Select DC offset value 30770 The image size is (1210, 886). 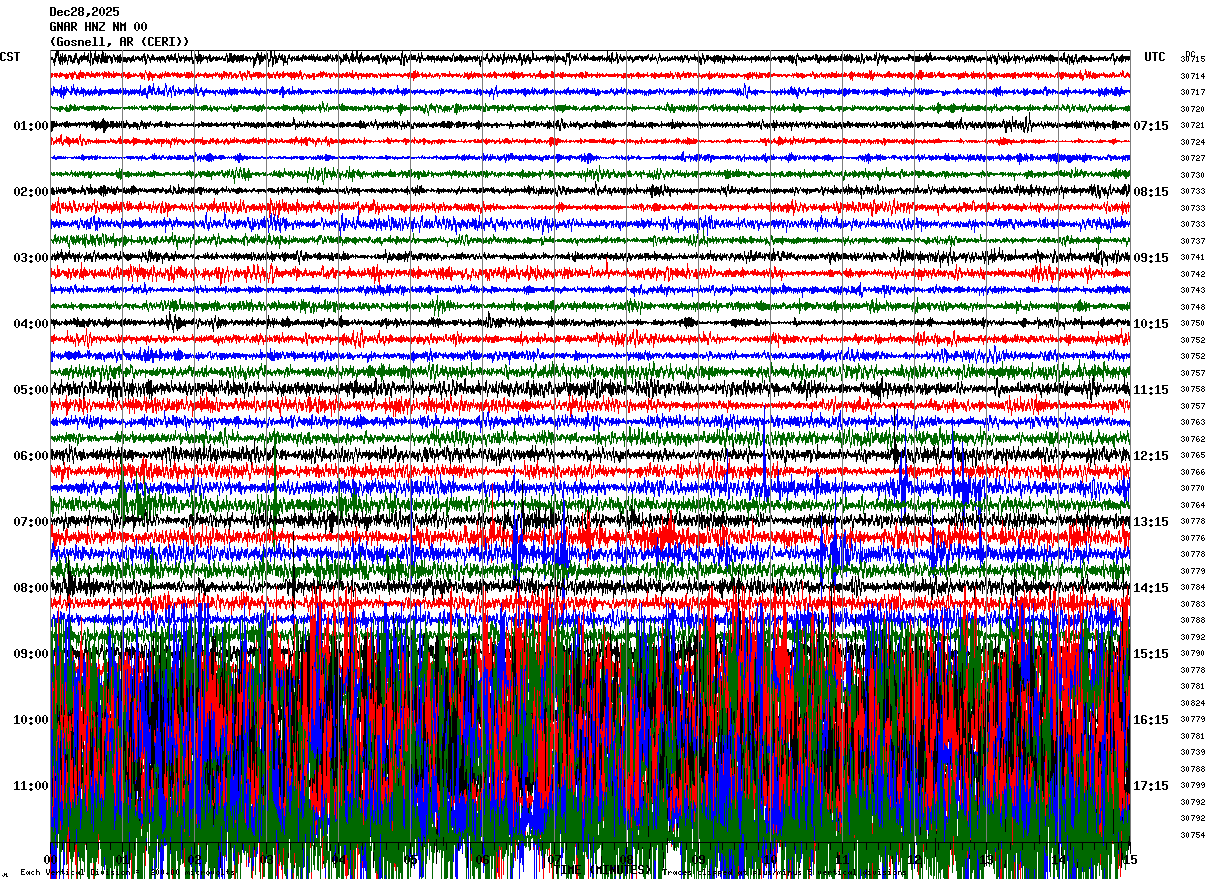[1193, 488]
